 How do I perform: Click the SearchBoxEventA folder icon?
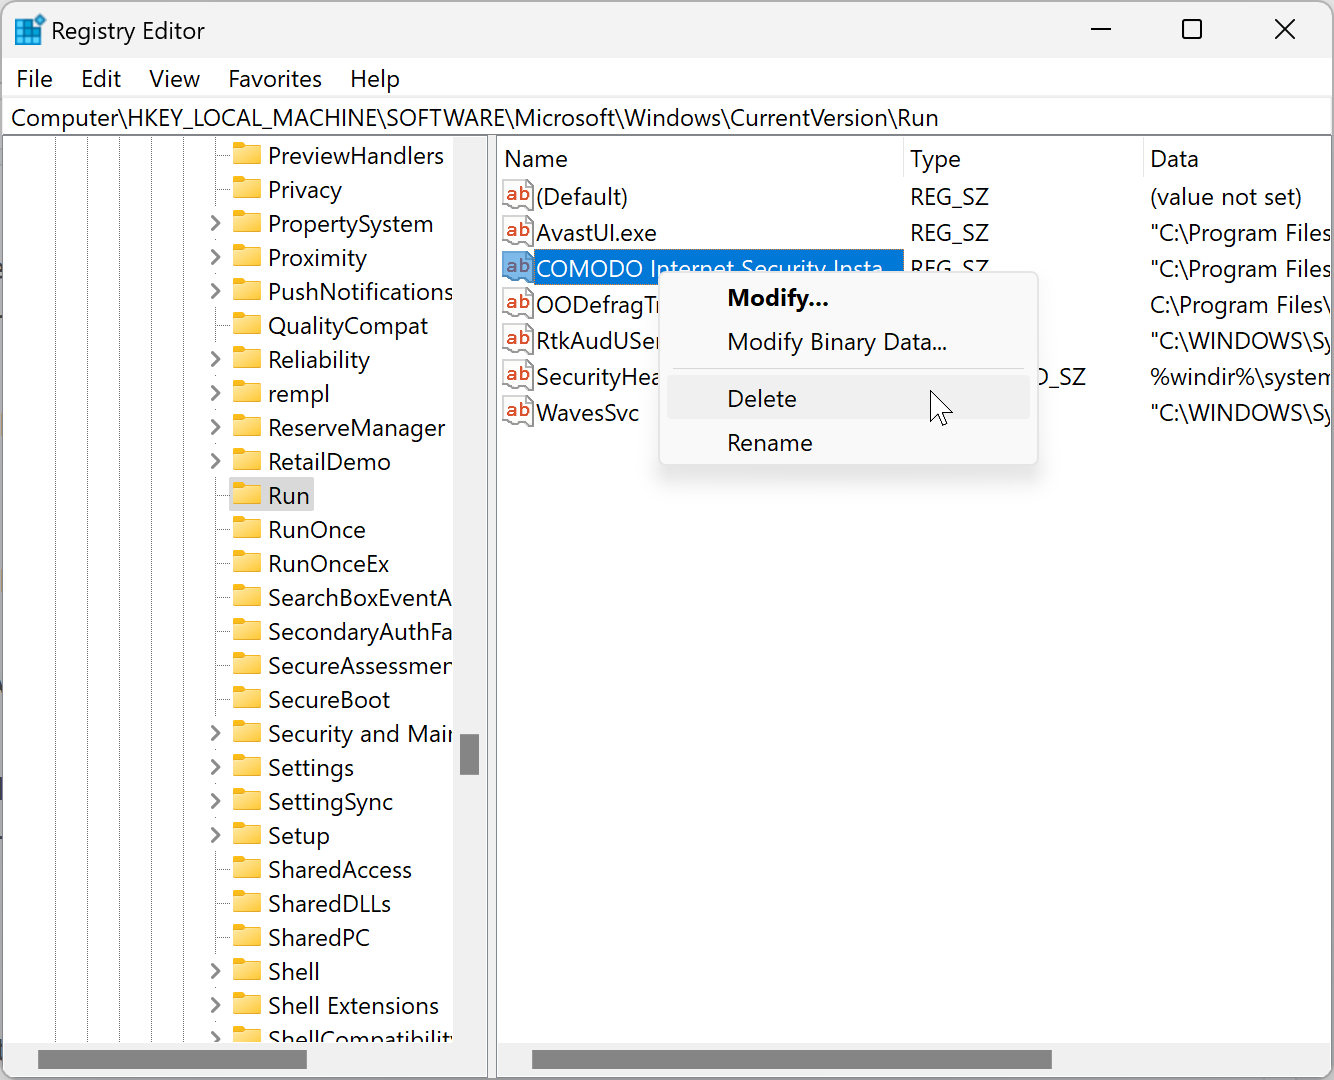(x=247, y=596)
